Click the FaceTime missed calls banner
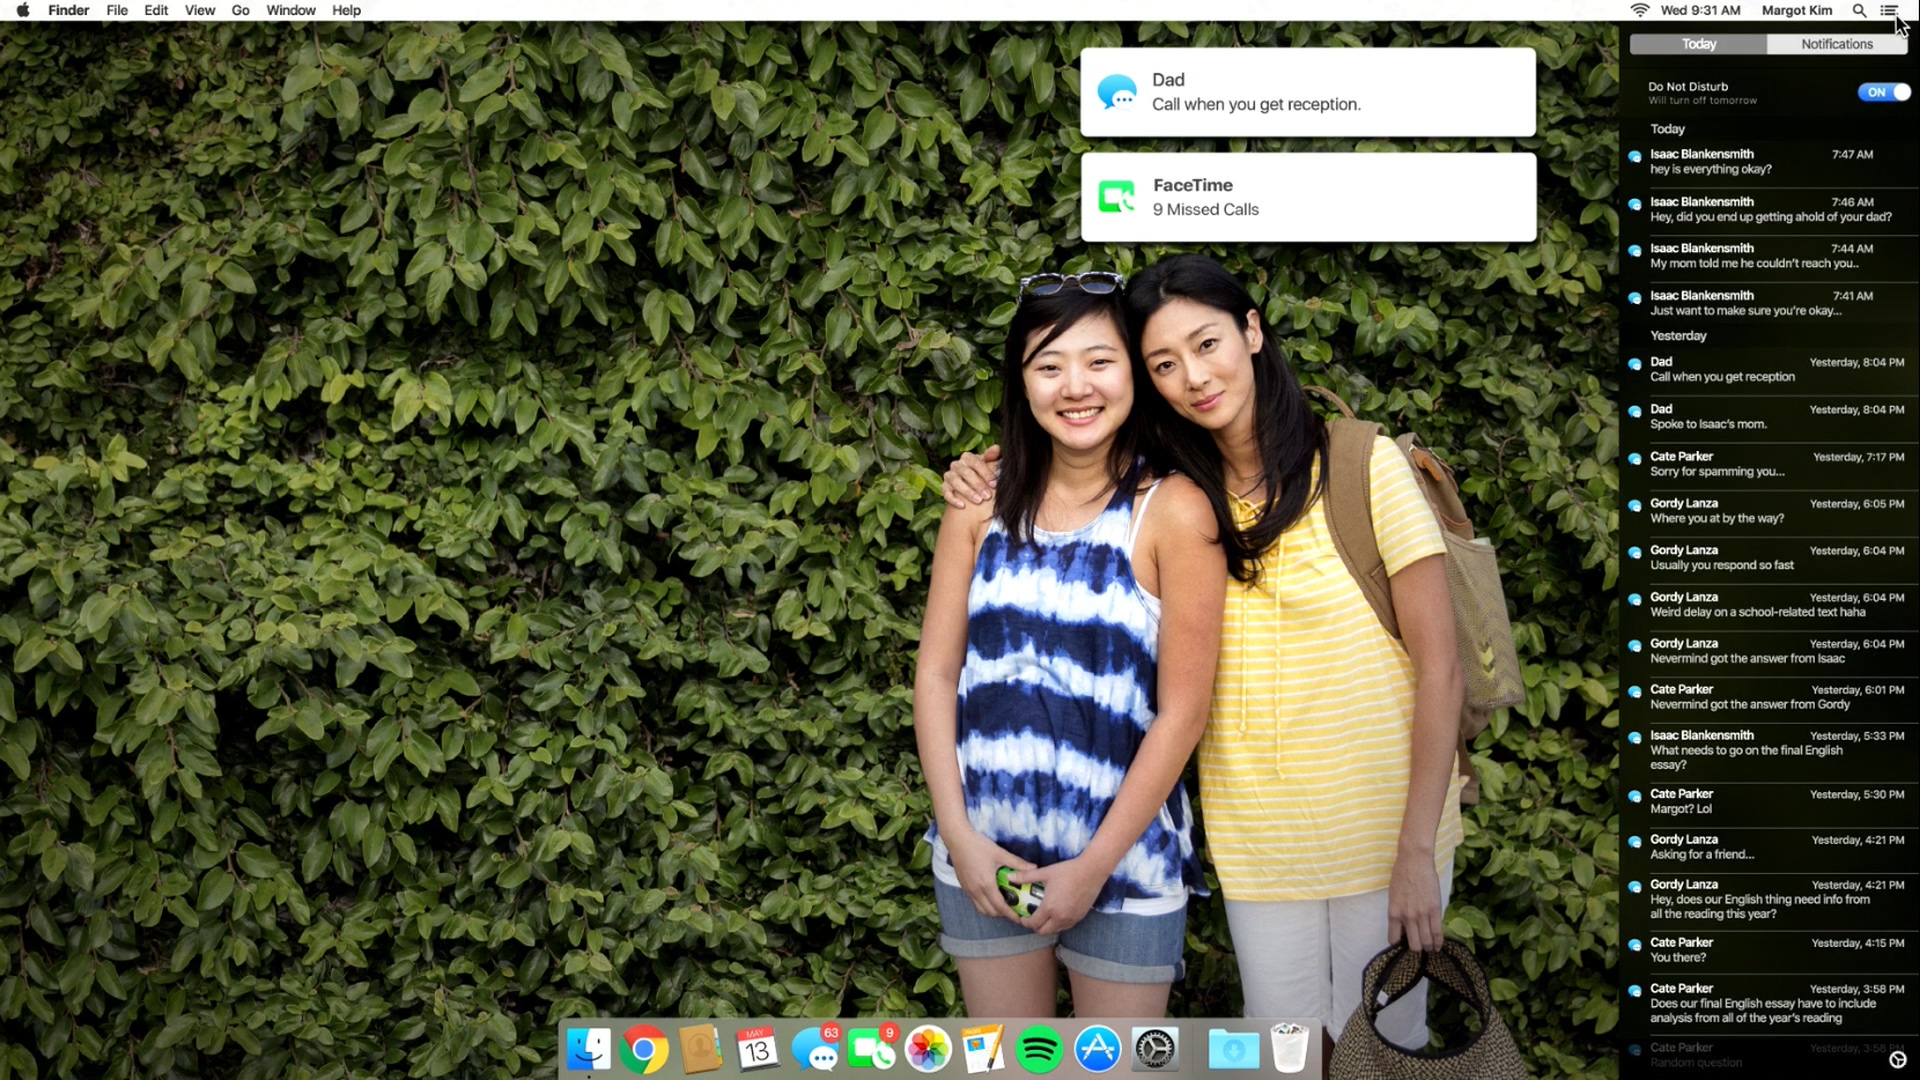Image resolution: width=1920 pixels, height=1080 pixels. tap(1308, 197)
